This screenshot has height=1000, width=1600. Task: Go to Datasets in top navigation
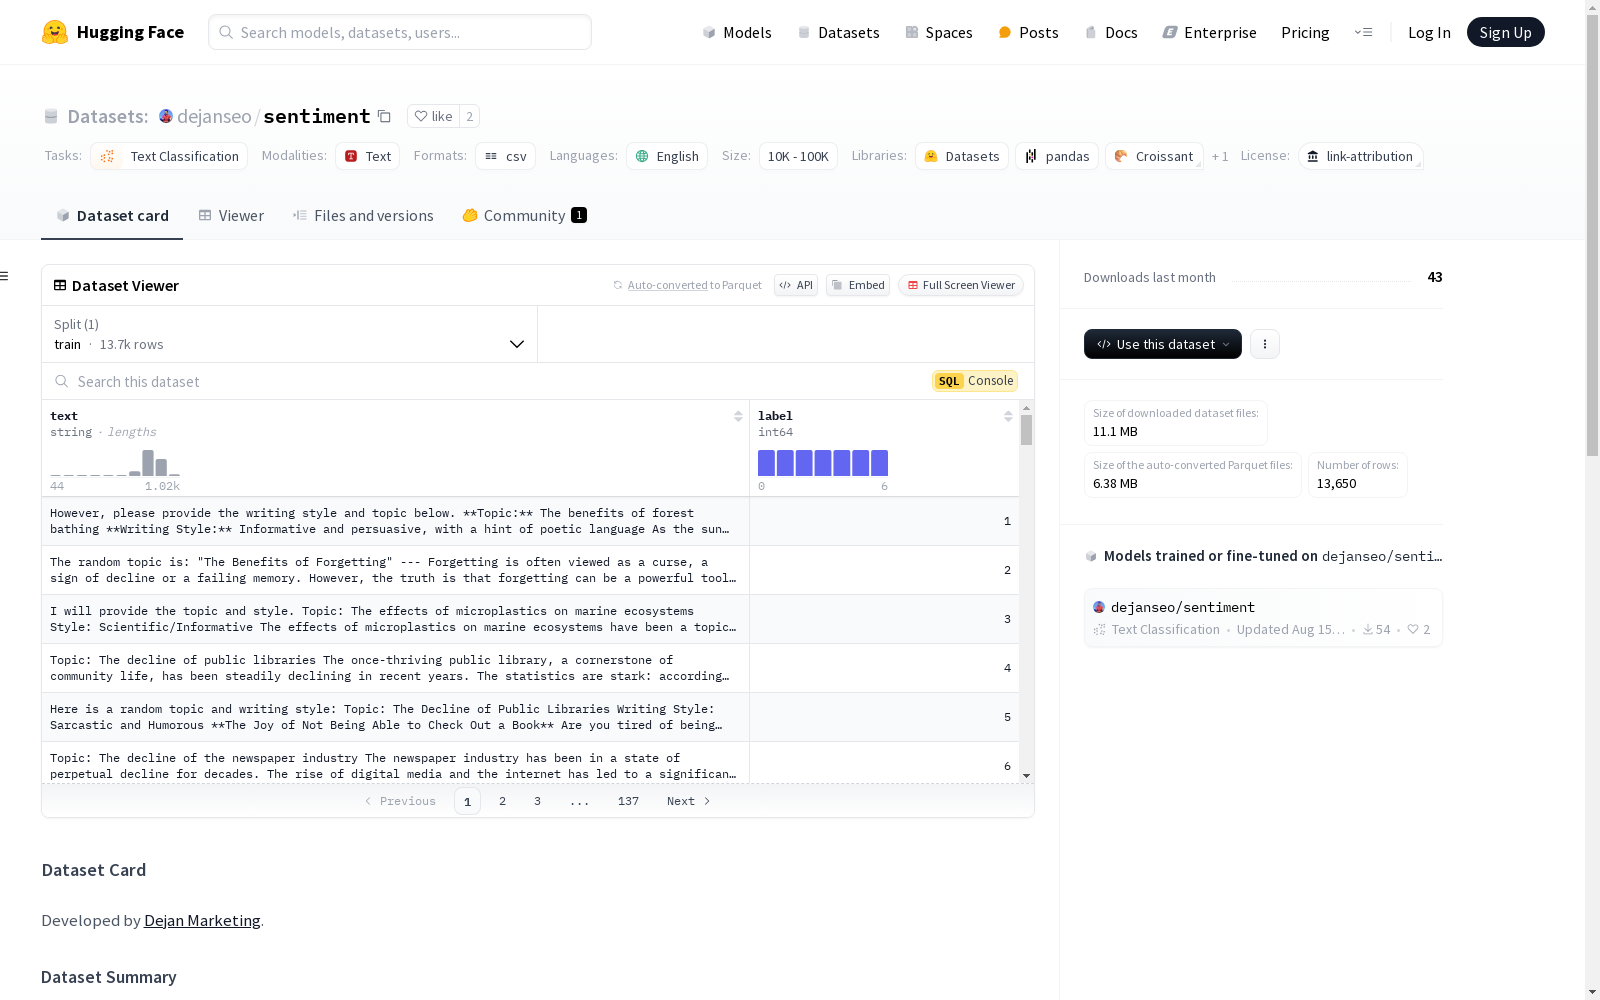click(x=838, y=32)
